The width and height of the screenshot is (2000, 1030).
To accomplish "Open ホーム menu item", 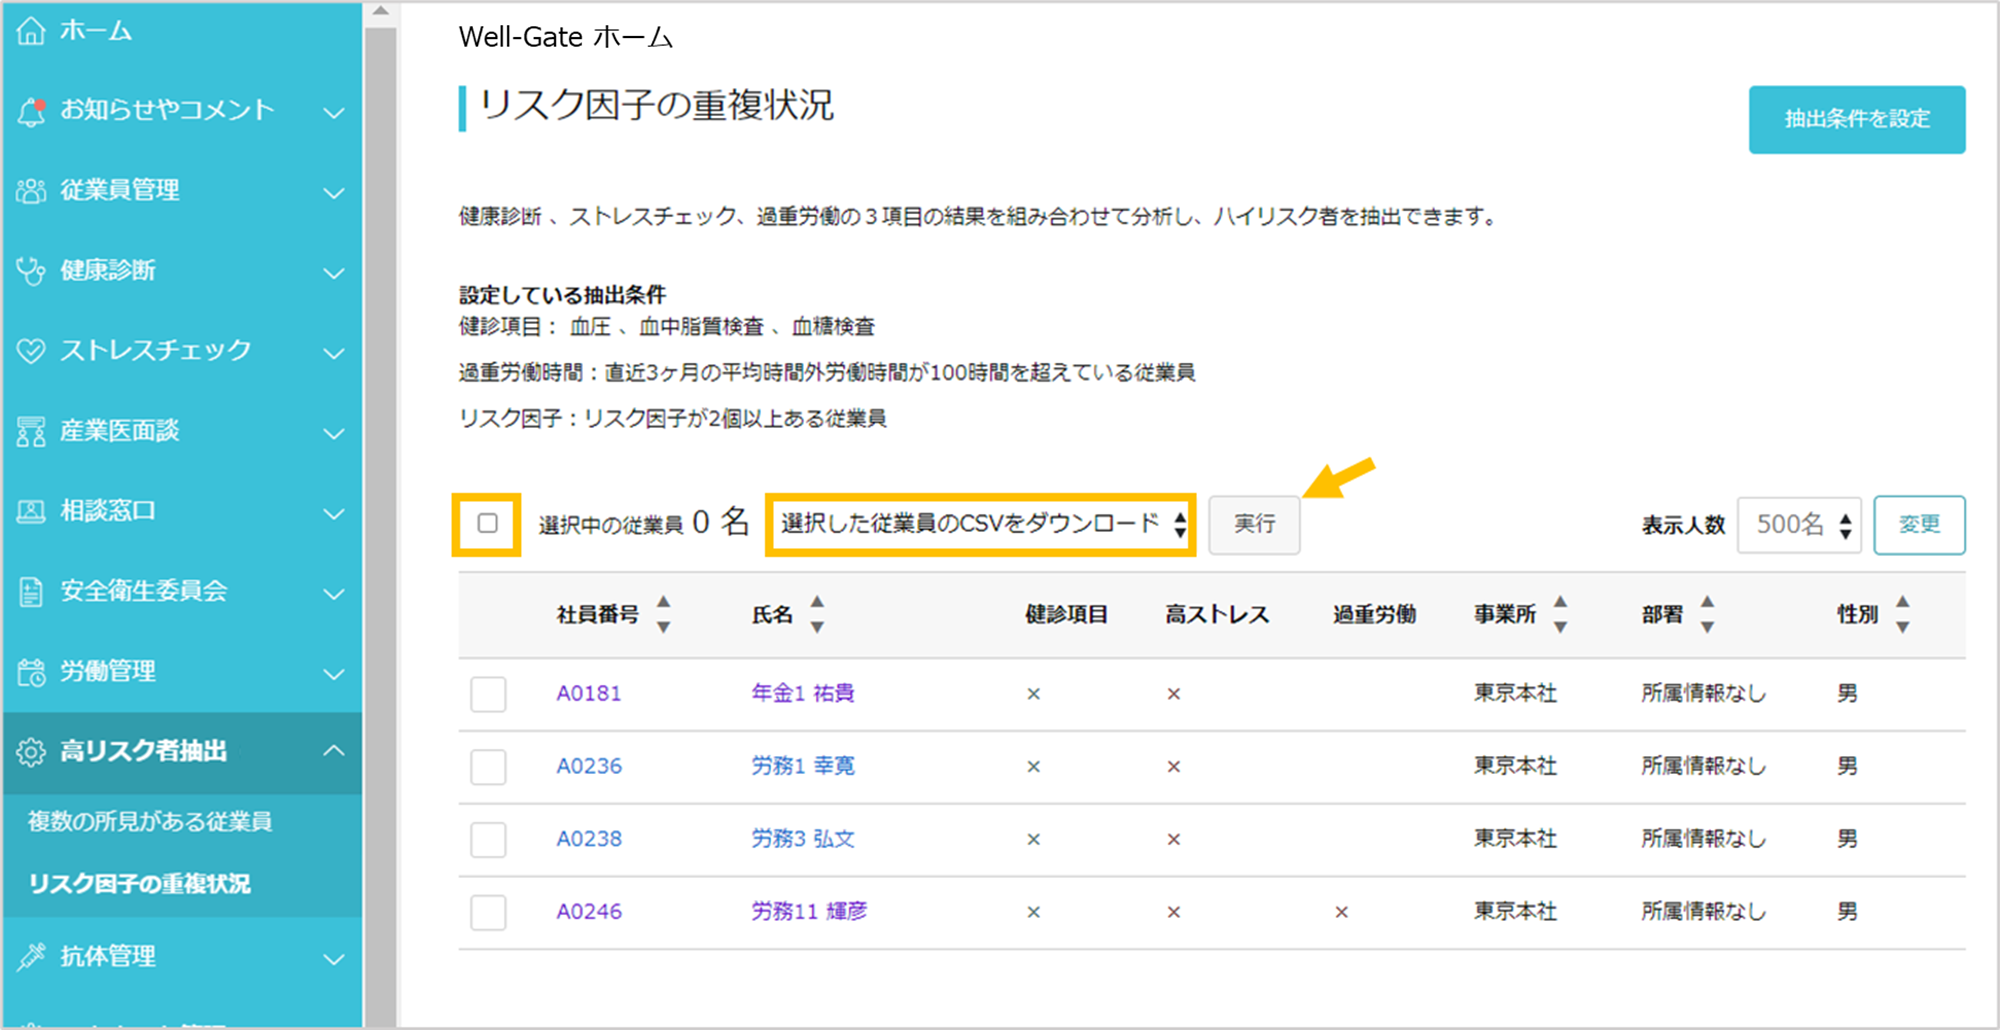I will tap(96, 31).
